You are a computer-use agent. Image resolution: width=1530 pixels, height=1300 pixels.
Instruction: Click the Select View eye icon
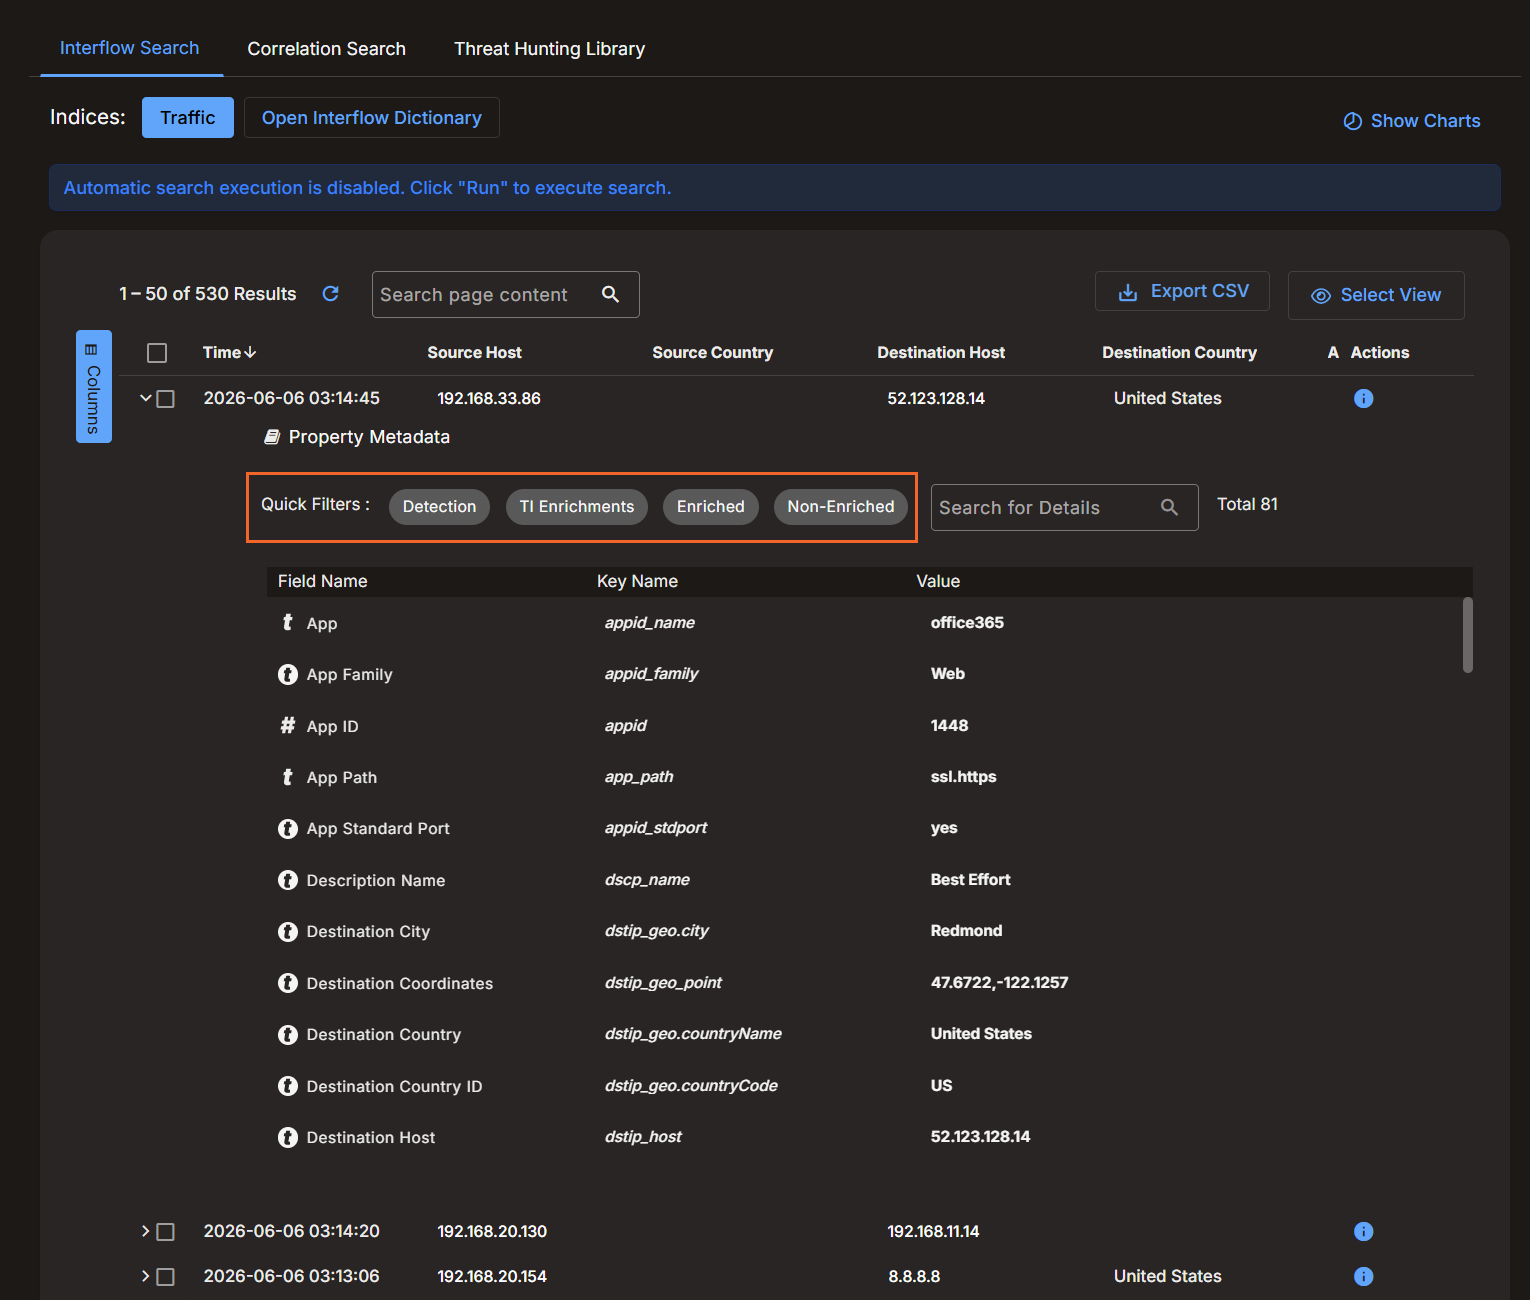1321,296
